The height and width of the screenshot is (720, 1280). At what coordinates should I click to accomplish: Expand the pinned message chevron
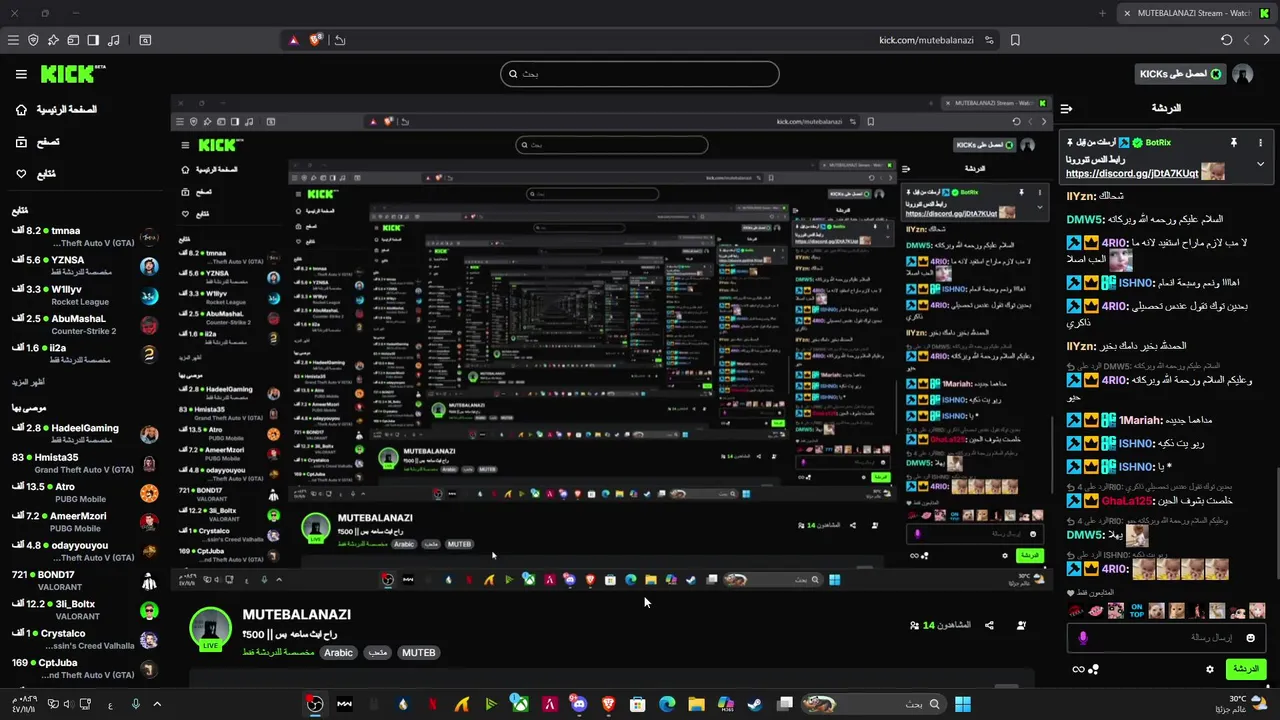click(1260, 164)
